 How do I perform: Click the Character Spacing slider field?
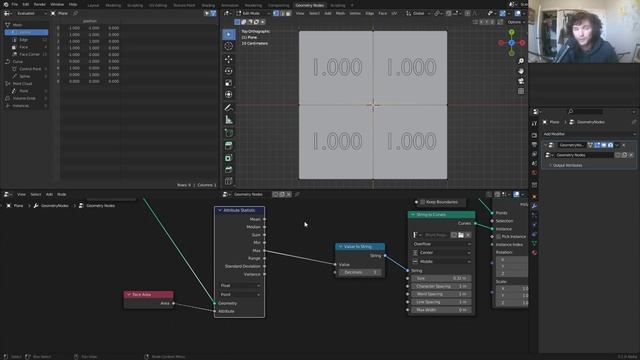441,287
